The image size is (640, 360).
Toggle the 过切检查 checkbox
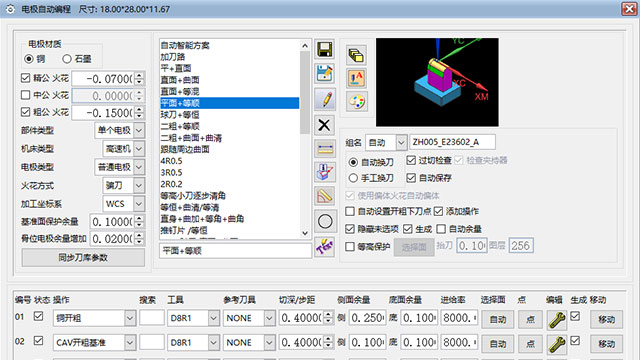click(x=411, y=160)
